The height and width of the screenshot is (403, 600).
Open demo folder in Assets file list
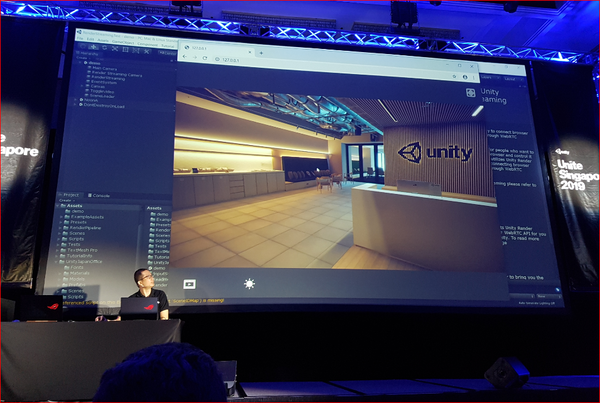point(160,214)
